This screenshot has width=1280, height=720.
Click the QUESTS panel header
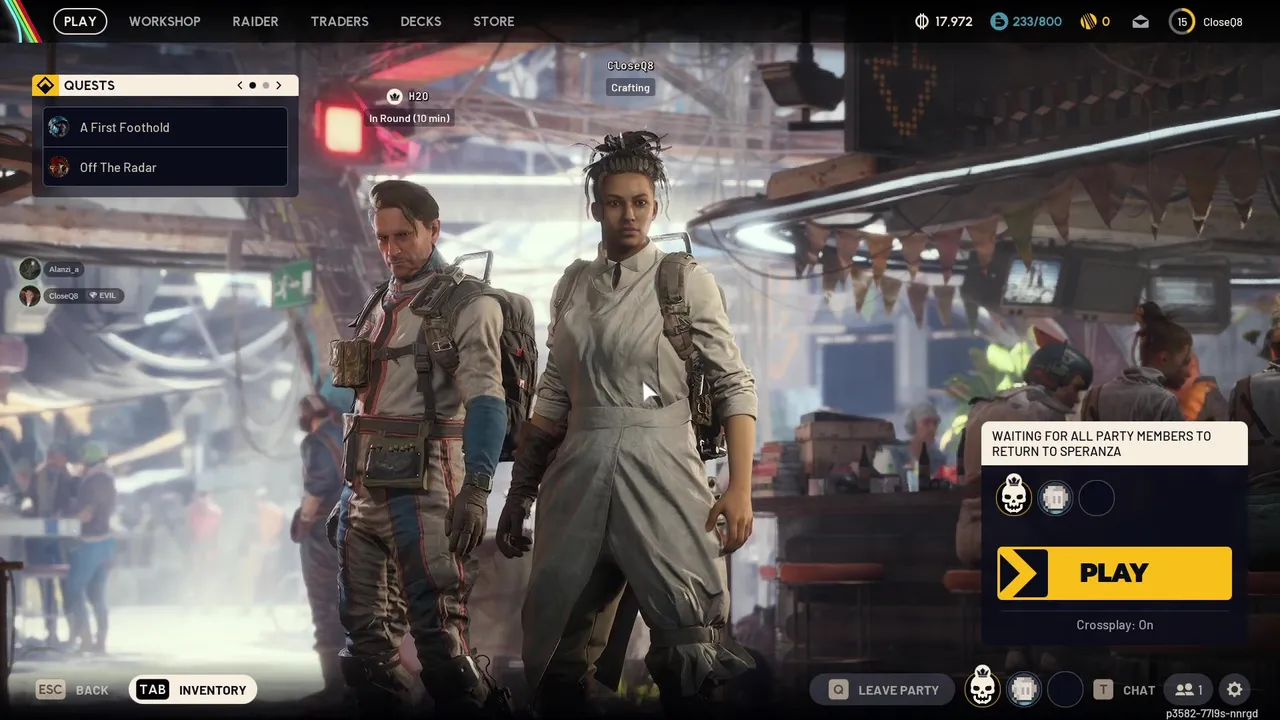click(x=165, y=85)
